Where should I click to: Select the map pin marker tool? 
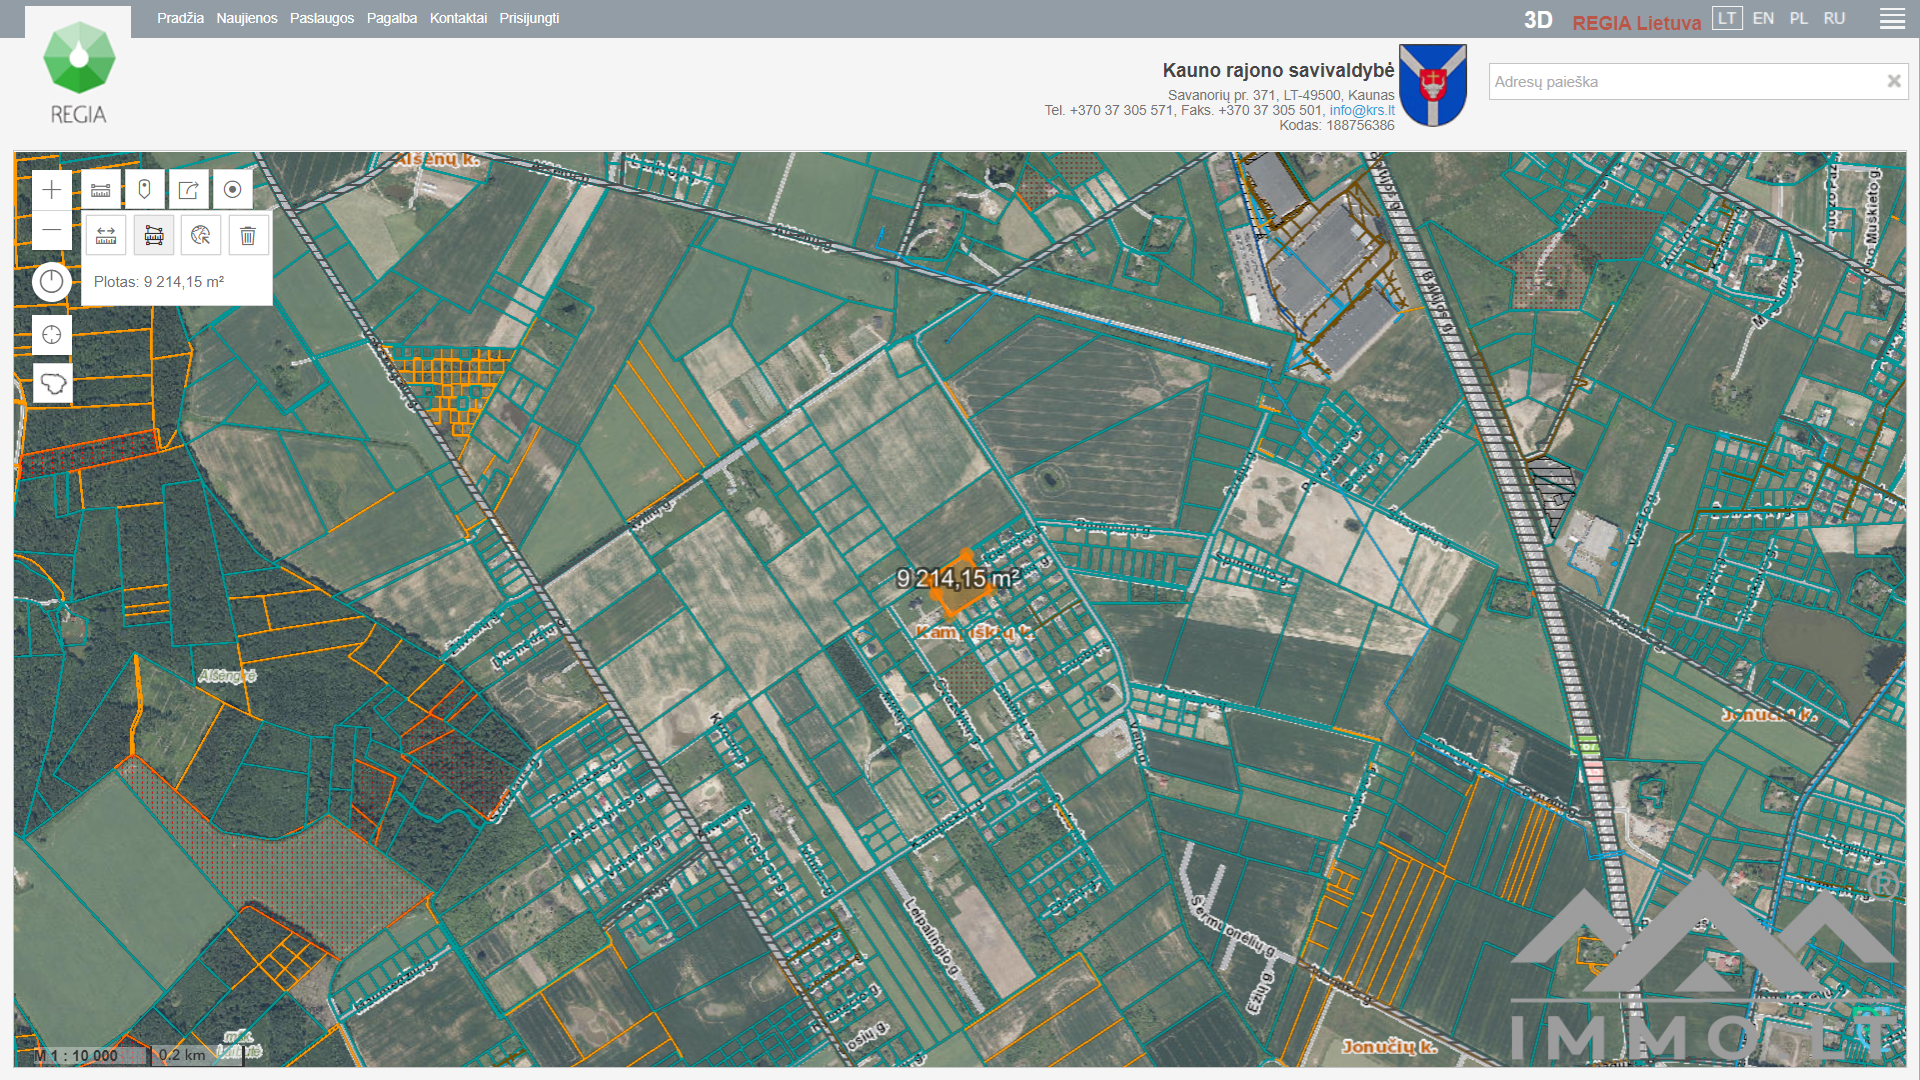(144, 190)
